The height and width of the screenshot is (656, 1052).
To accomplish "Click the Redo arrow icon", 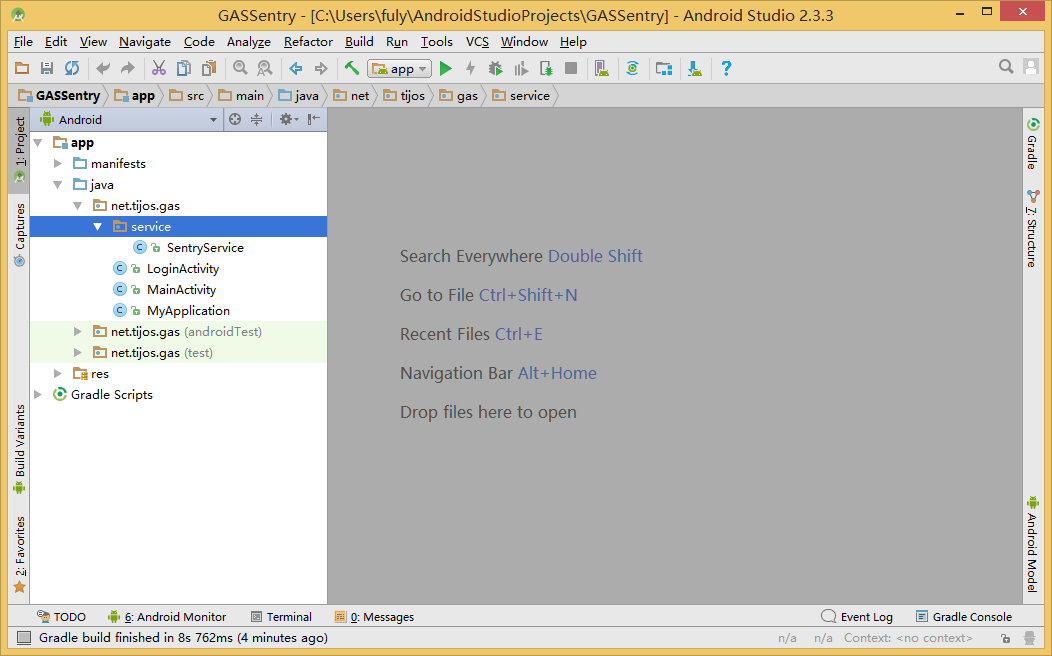I will point(127,68).
